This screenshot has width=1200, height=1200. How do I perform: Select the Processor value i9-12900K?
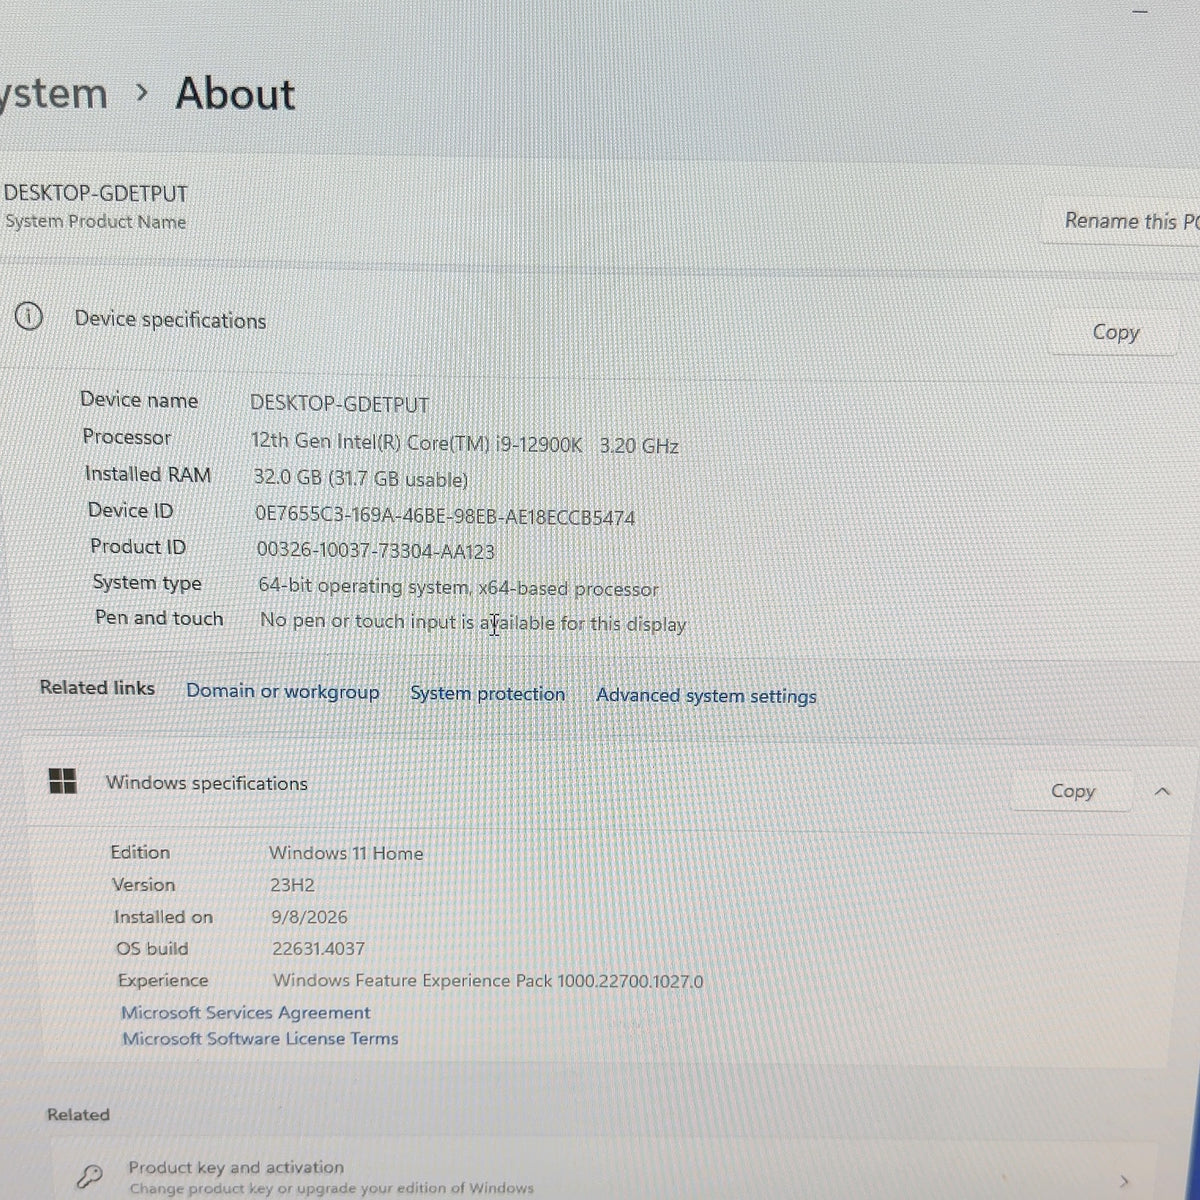pos(465,444)
